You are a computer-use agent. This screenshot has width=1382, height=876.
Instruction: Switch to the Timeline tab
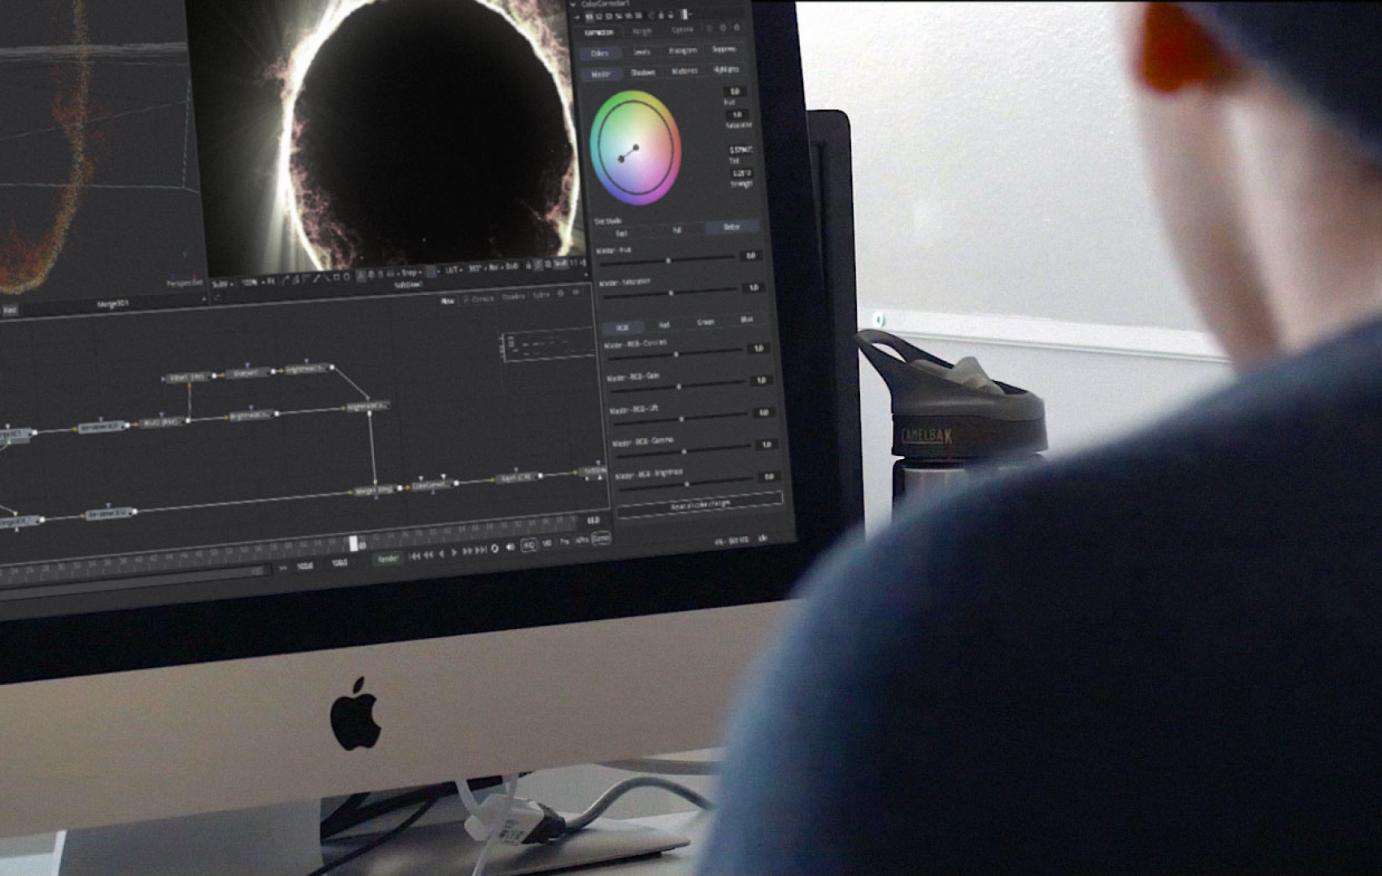(x=514, y=296)
